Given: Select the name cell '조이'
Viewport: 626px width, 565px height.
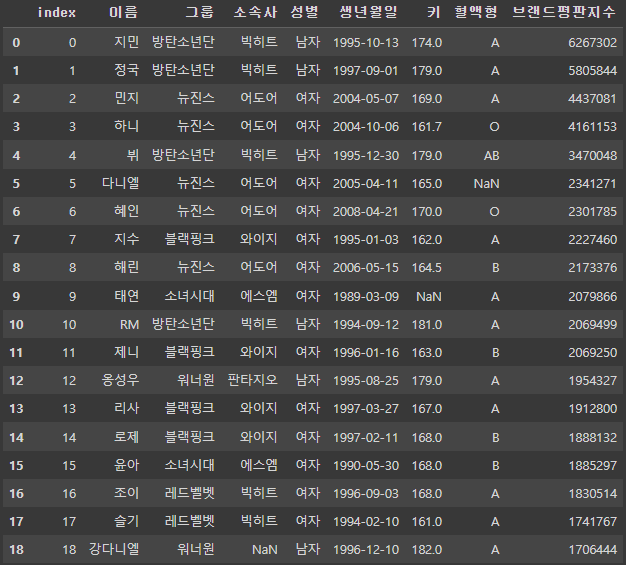Looking at the screenshot, I should pos(127,493).
